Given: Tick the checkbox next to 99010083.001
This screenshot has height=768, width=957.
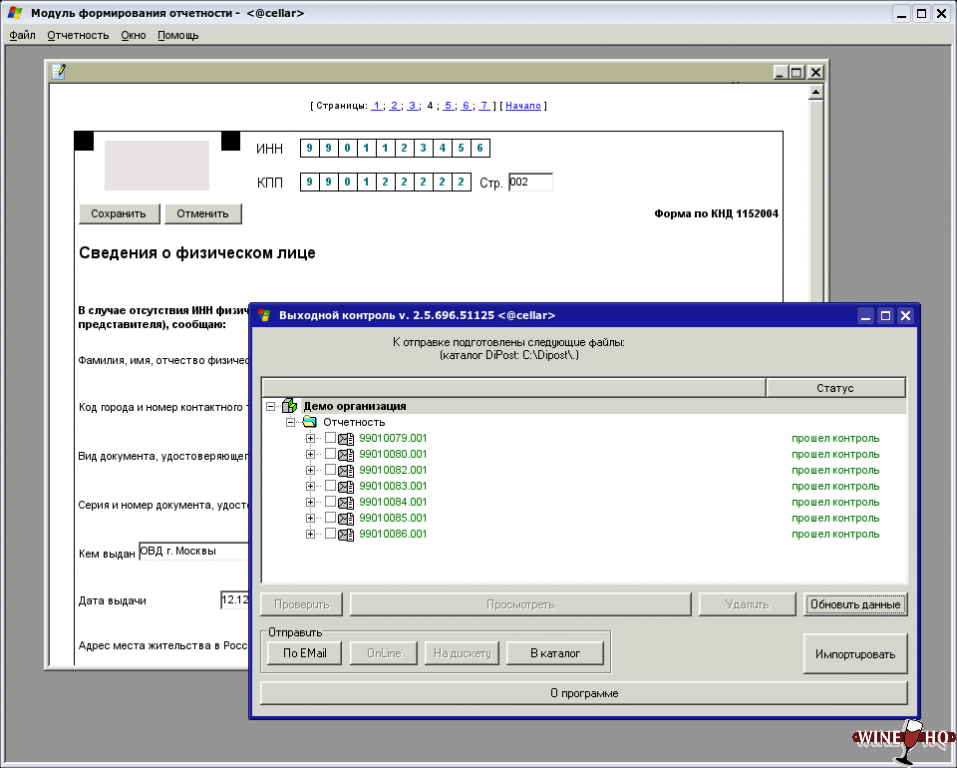Looking at the screenshot, I should (330, 486).
